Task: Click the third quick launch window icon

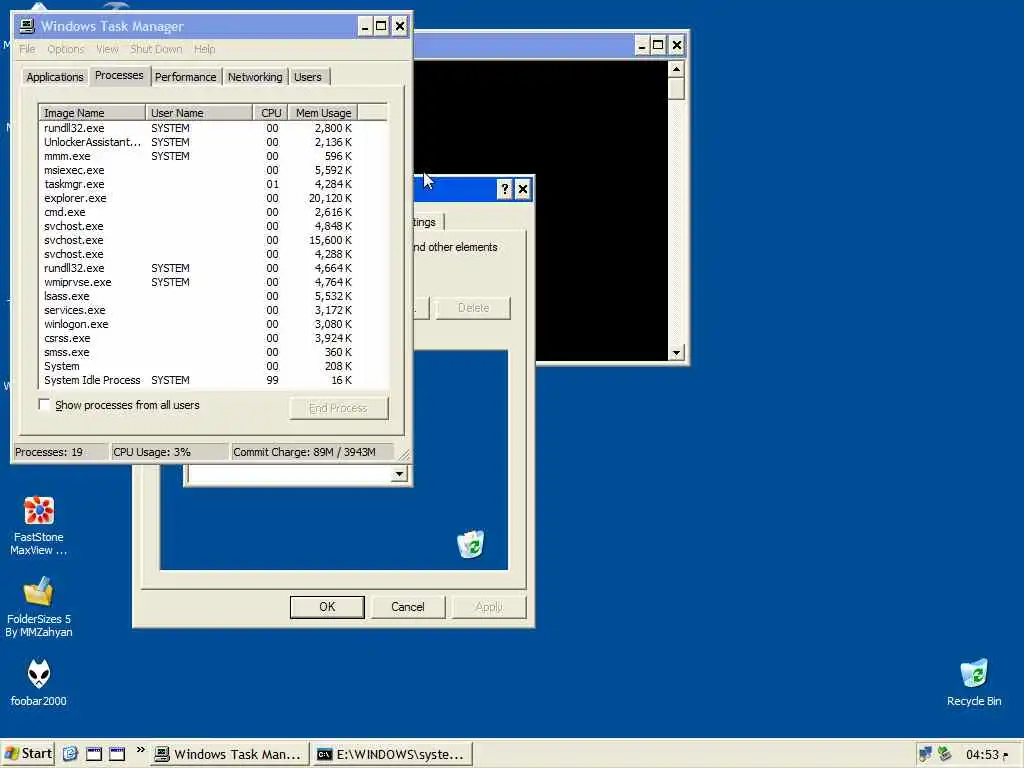Action: click(x=117, y=754)
